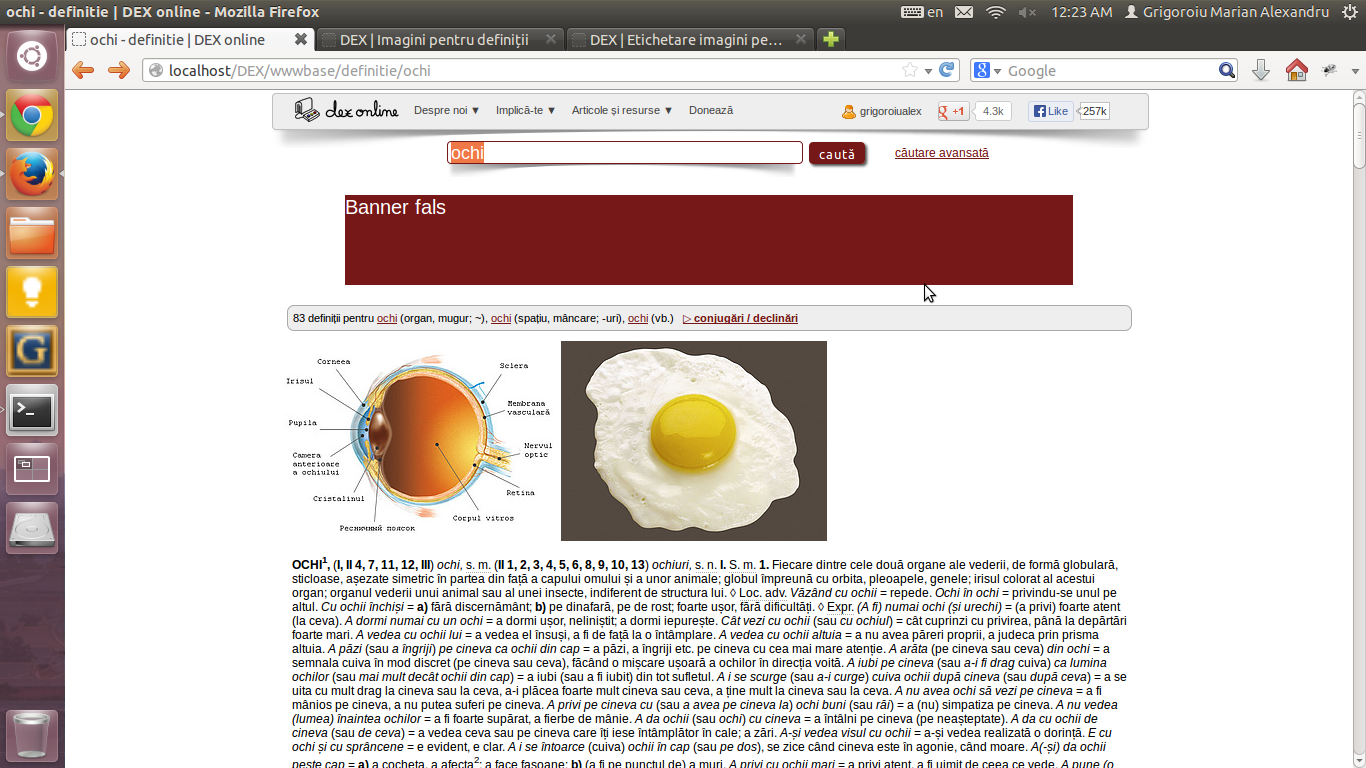Go forward with Firefox forward arrow

coord(118,70)
